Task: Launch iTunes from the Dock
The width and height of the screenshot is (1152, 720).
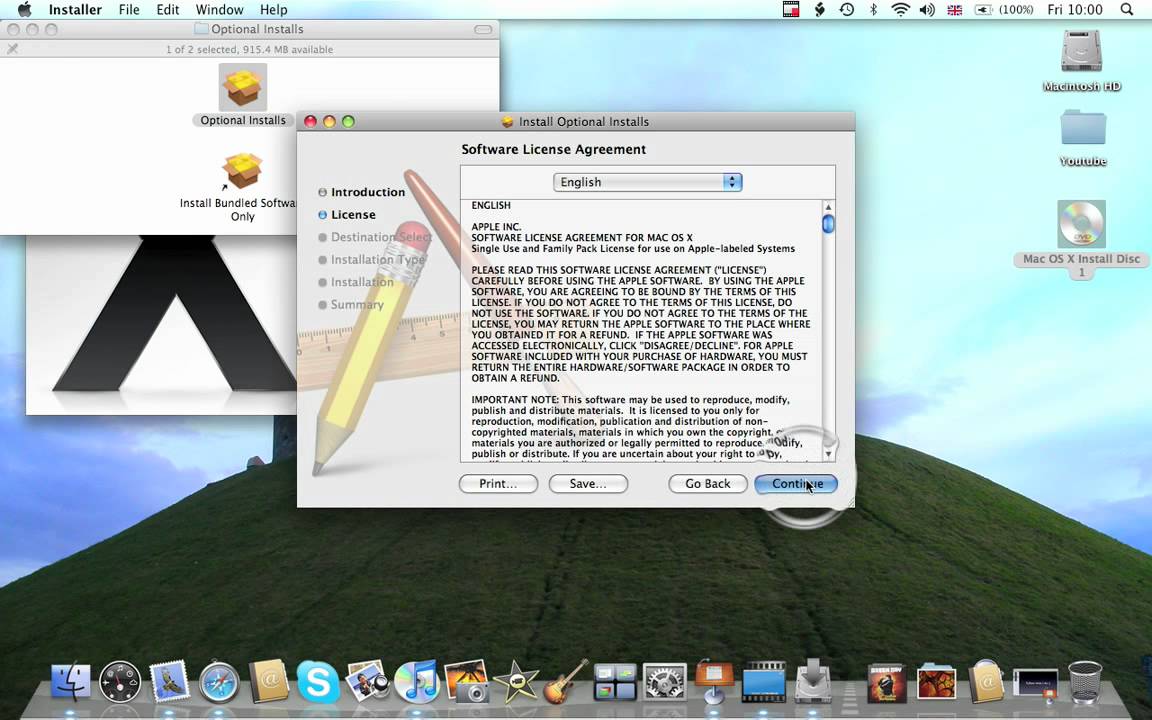Action: pos(417,681)
